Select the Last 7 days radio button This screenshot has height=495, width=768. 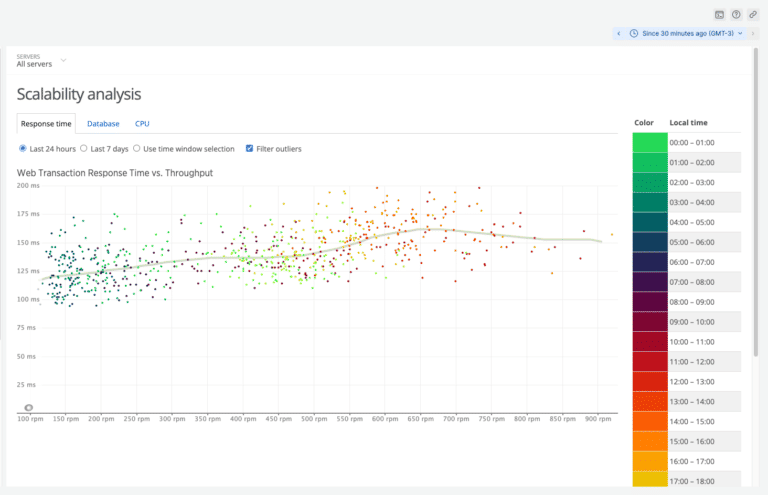84,148
